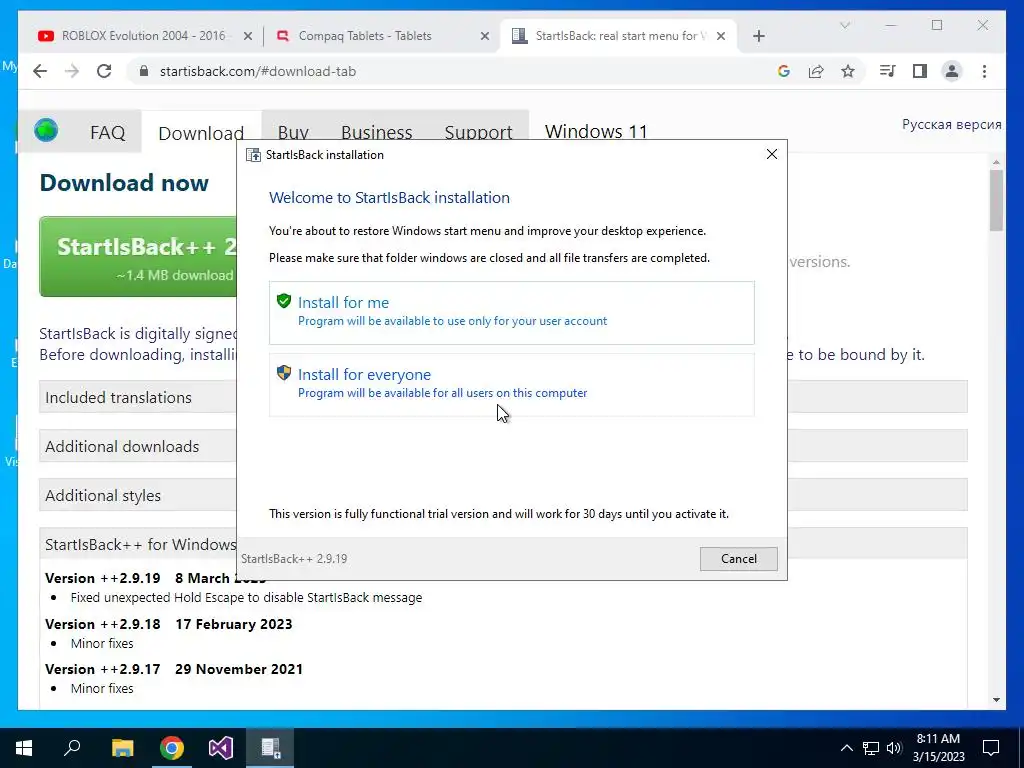
Task: Close the StartIsBack browser tab
Action: click(721, 36)
